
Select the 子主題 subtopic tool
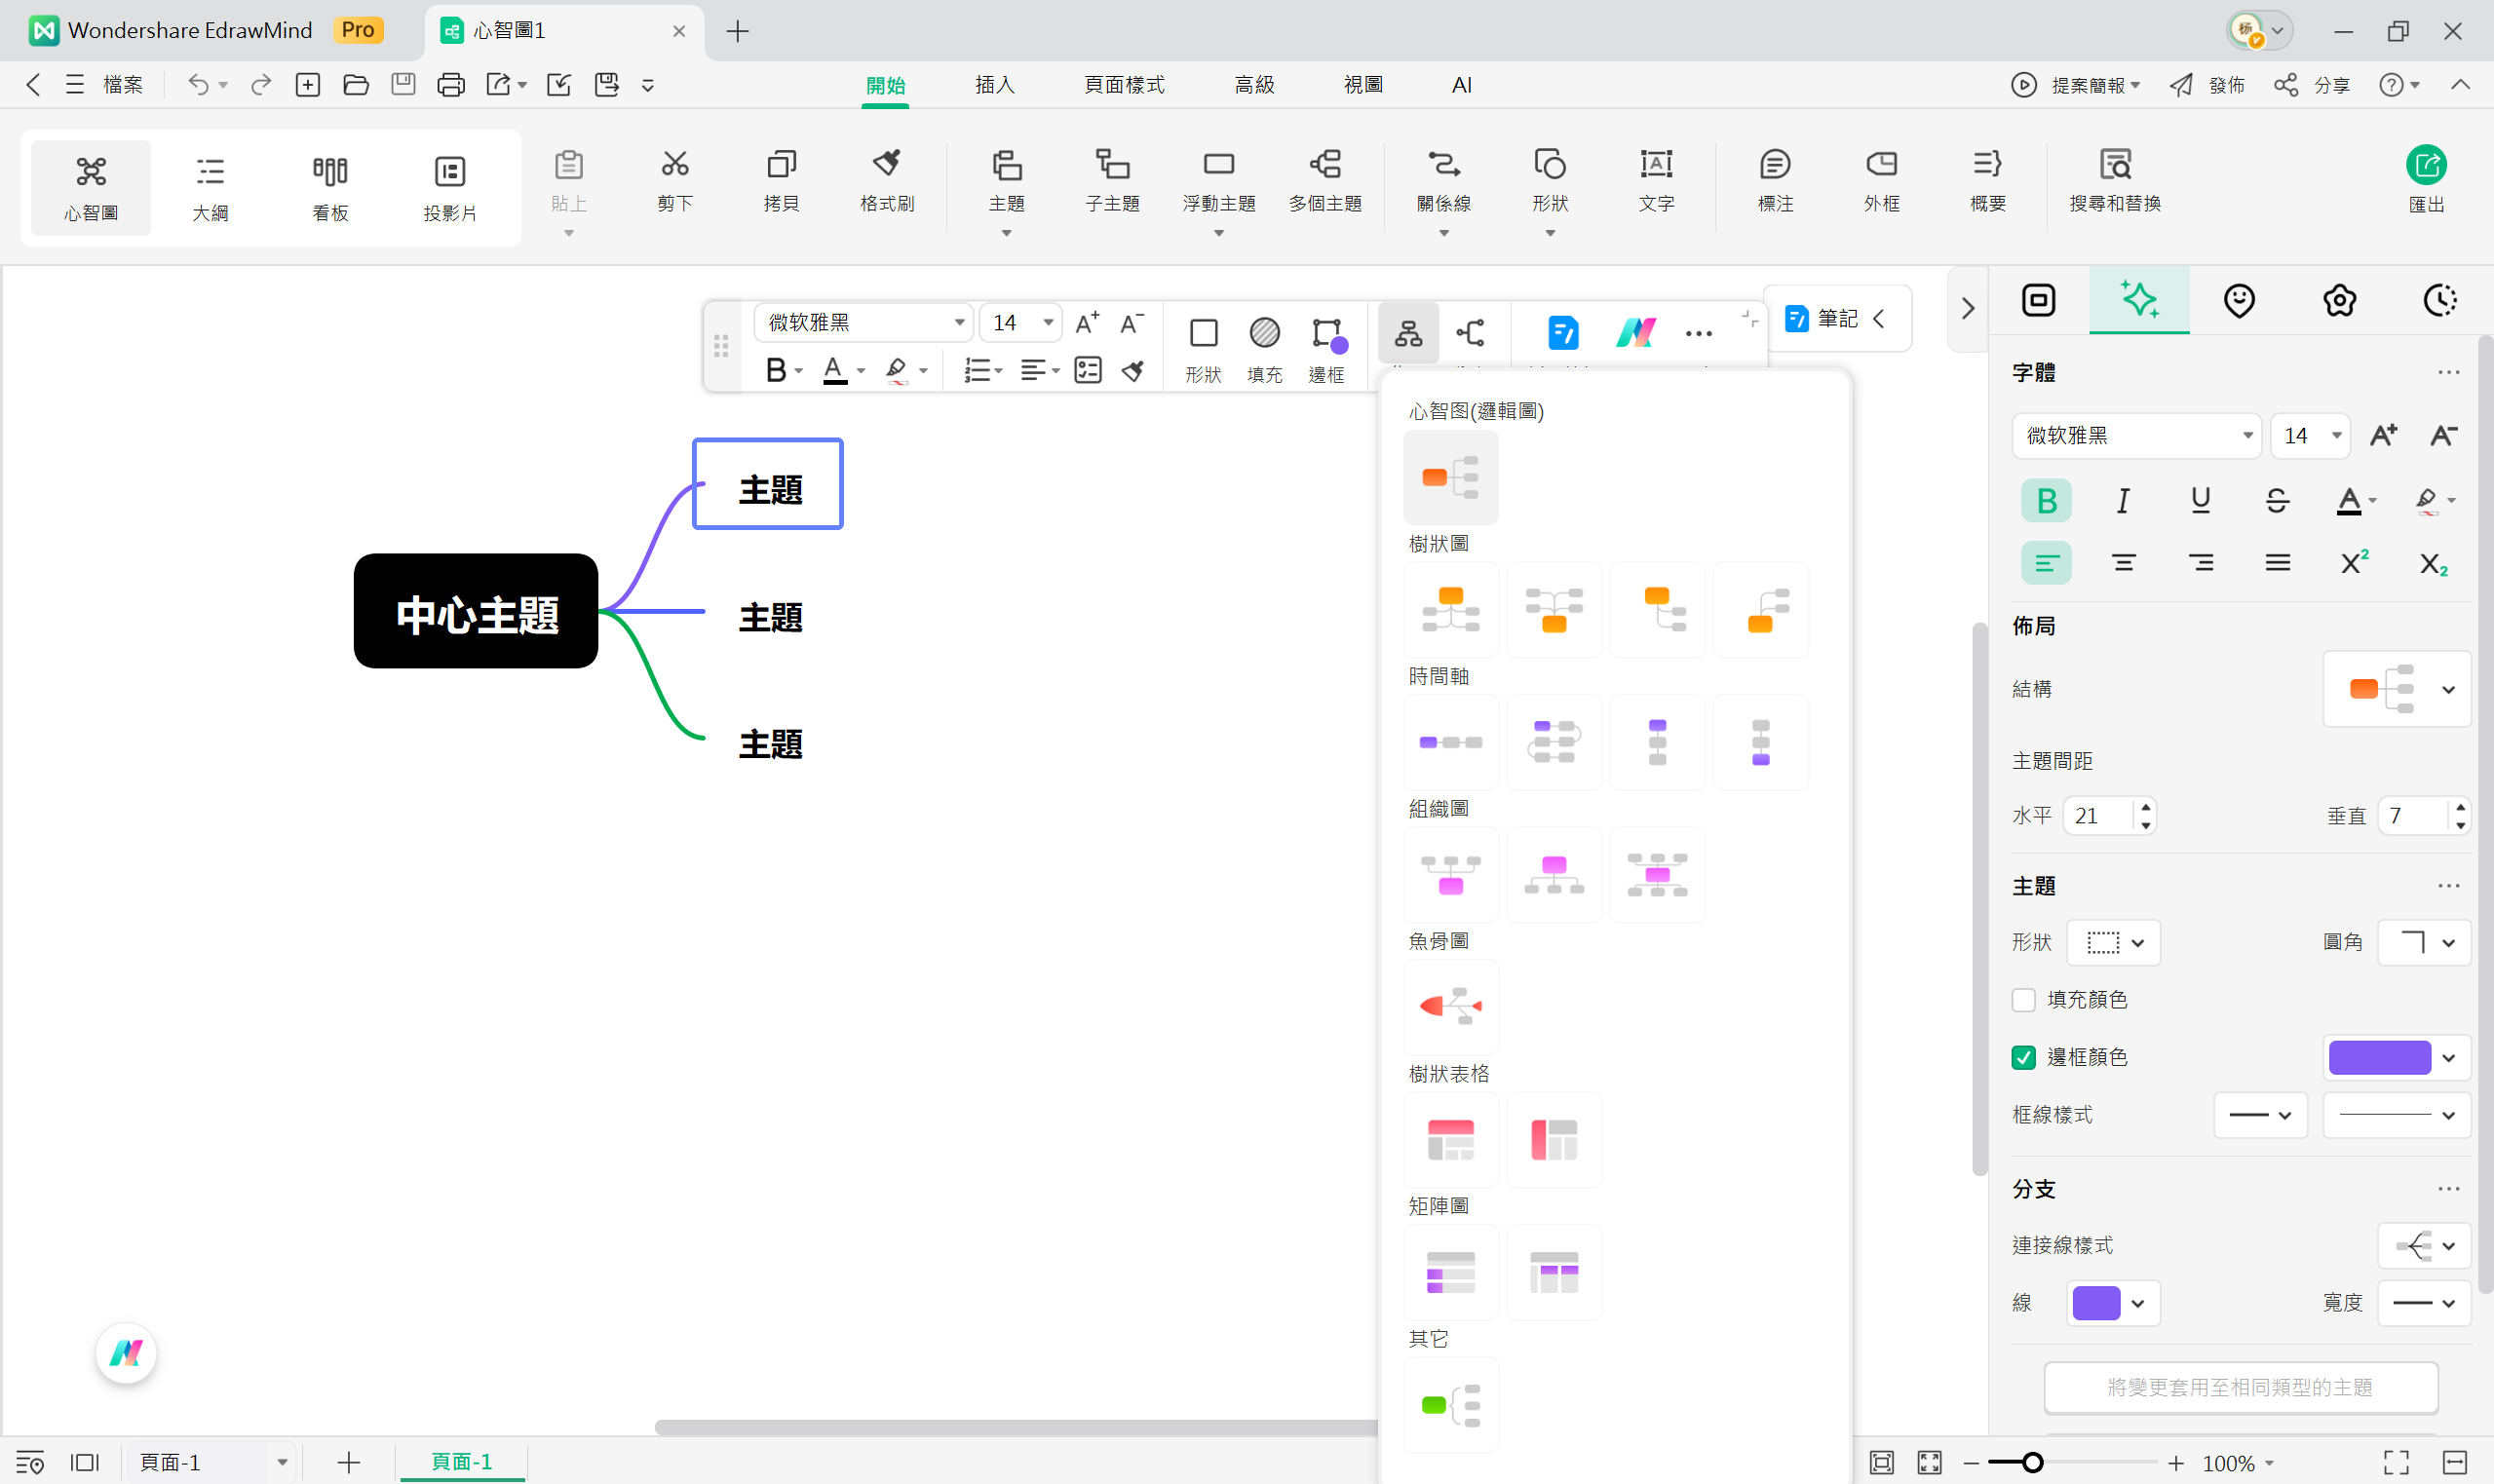tap(1111, 185)
